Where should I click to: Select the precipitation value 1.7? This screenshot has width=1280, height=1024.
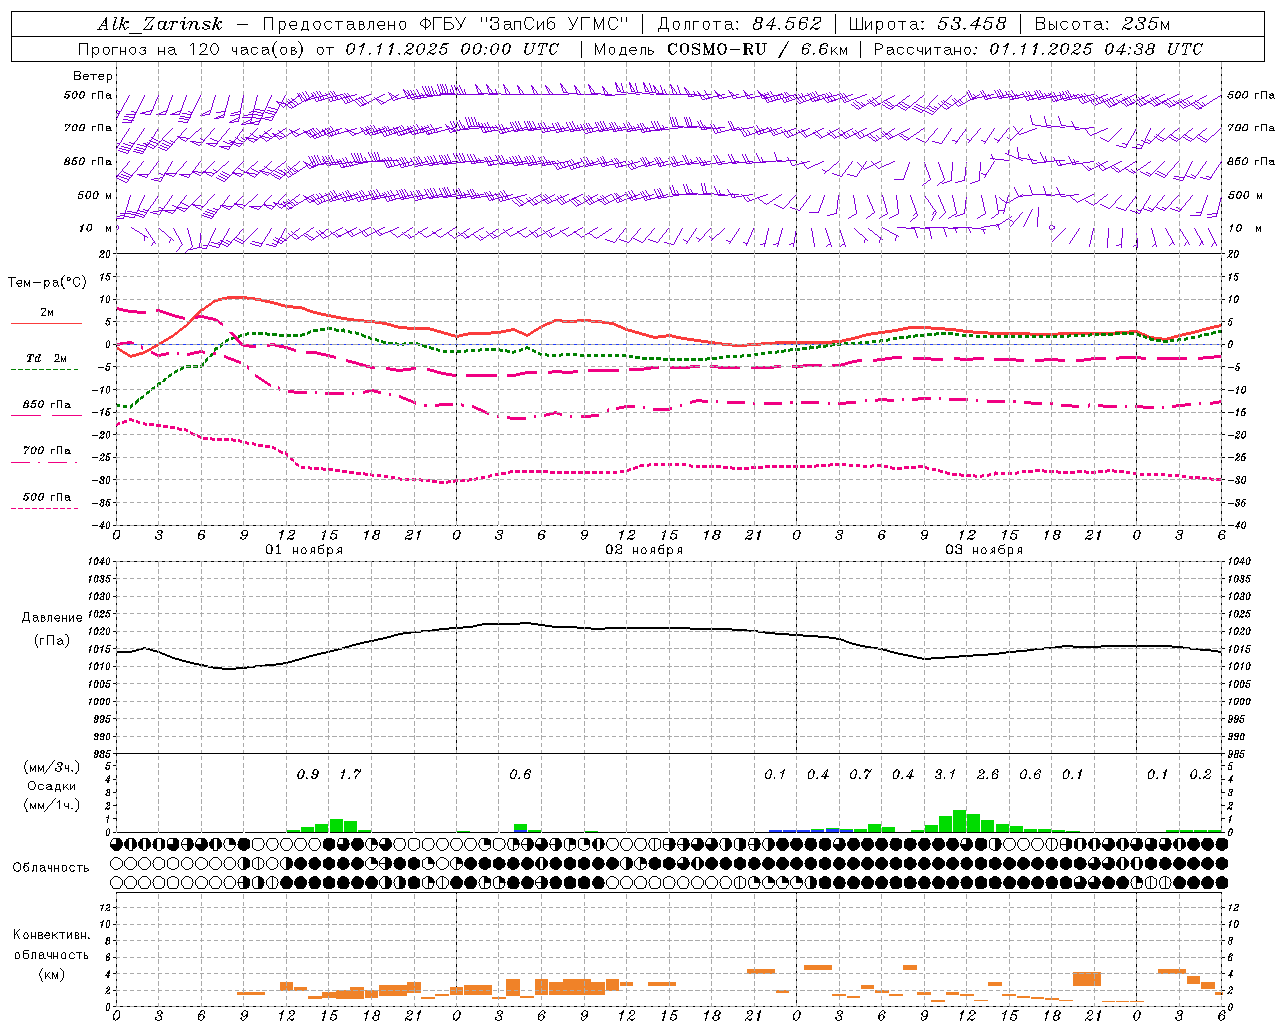pyautogui.click(x=350, y=774)
